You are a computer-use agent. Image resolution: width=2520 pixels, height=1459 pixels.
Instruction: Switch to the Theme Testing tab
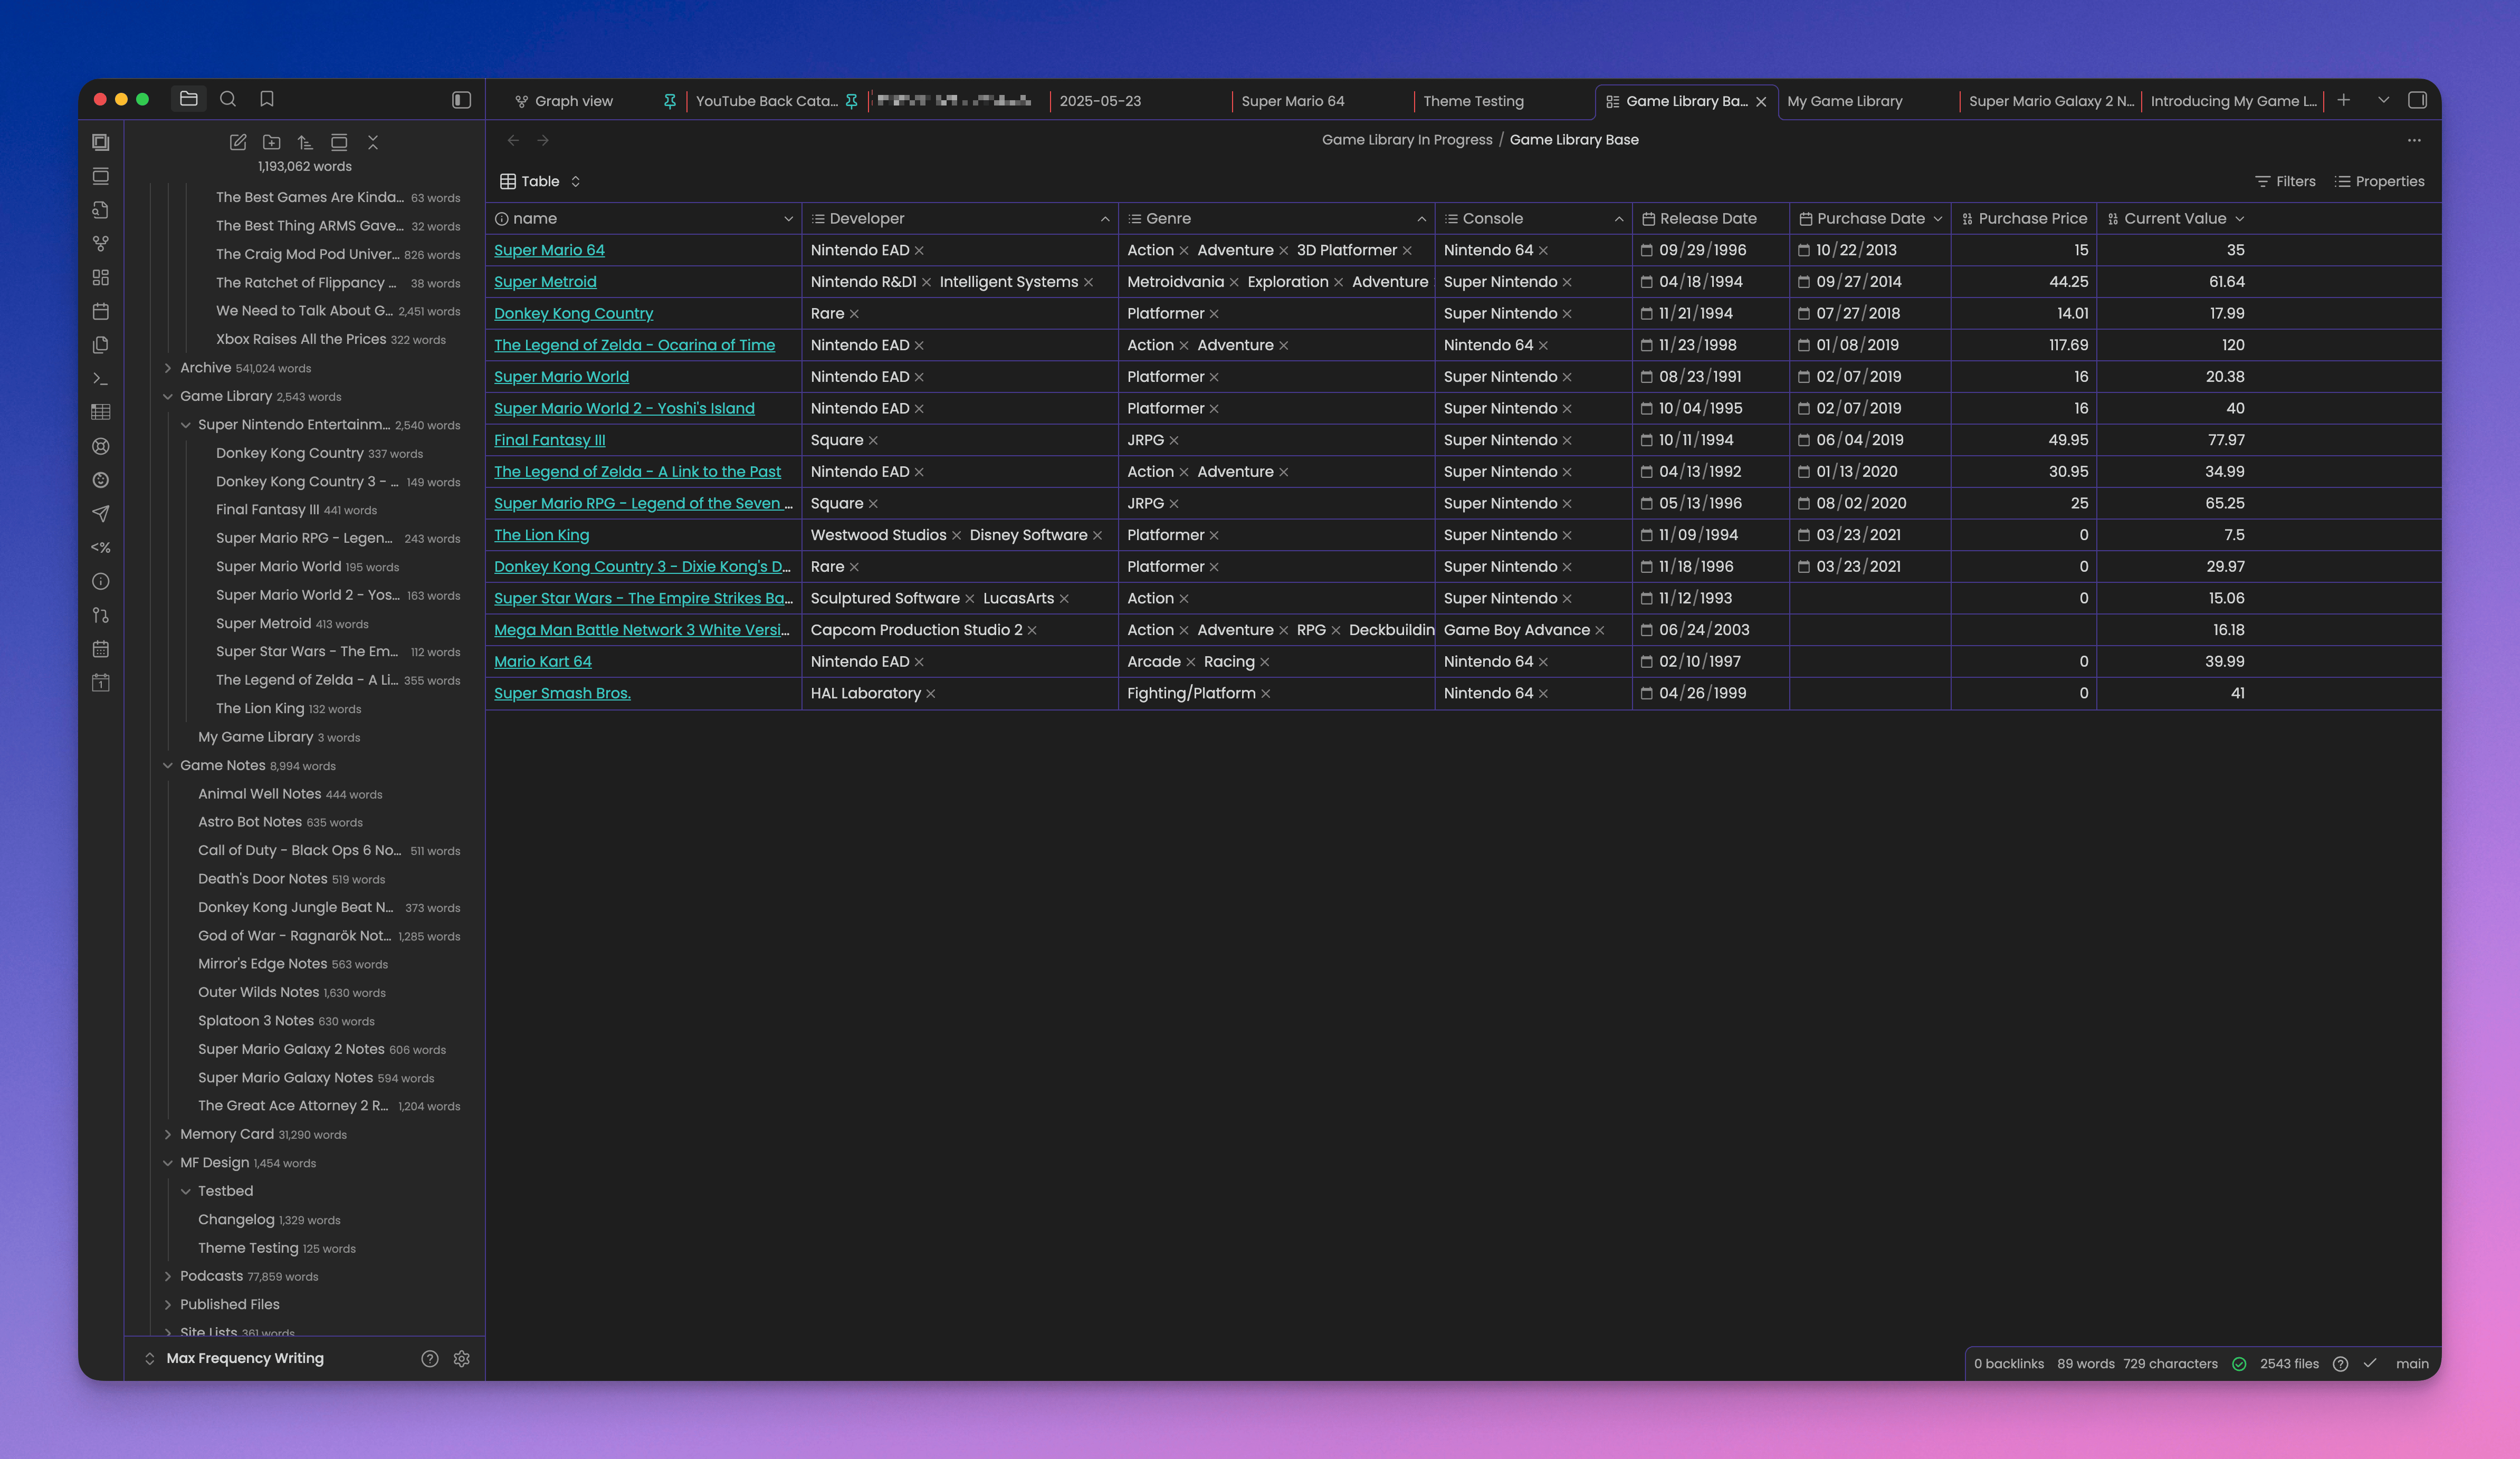(x=1473, y=101)
